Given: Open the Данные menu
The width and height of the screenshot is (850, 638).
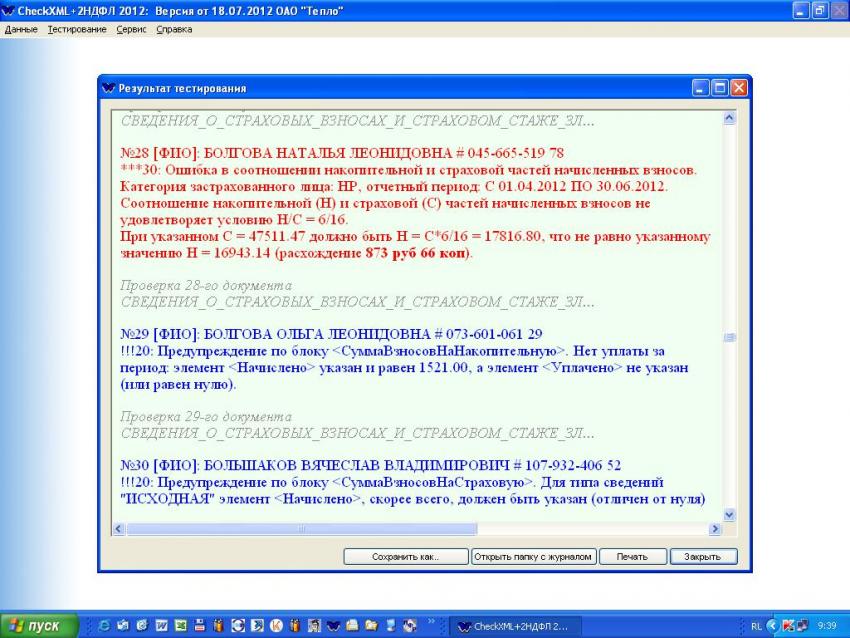Looking at the screenshot, I should pyautogui.click(x=21, y=29).
